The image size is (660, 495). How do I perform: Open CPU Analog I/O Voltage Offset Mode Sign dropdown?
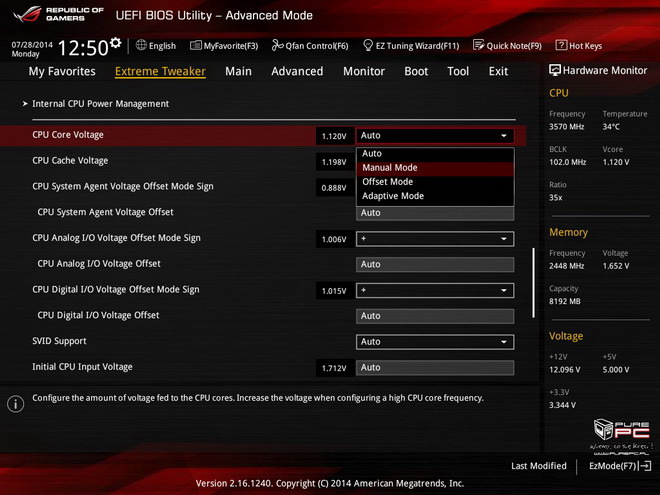coord(435,239)
